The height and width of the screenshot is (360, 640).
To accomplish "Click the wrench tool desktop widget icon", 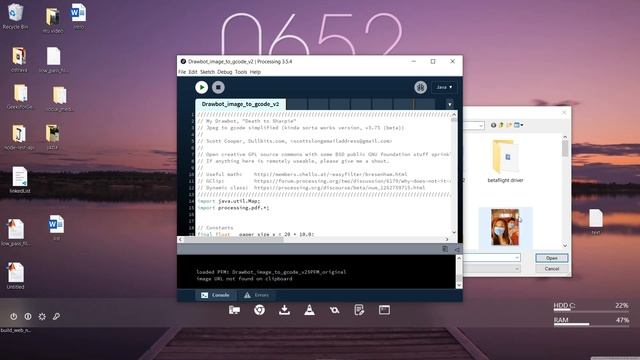I will click(x=56, y=316).
